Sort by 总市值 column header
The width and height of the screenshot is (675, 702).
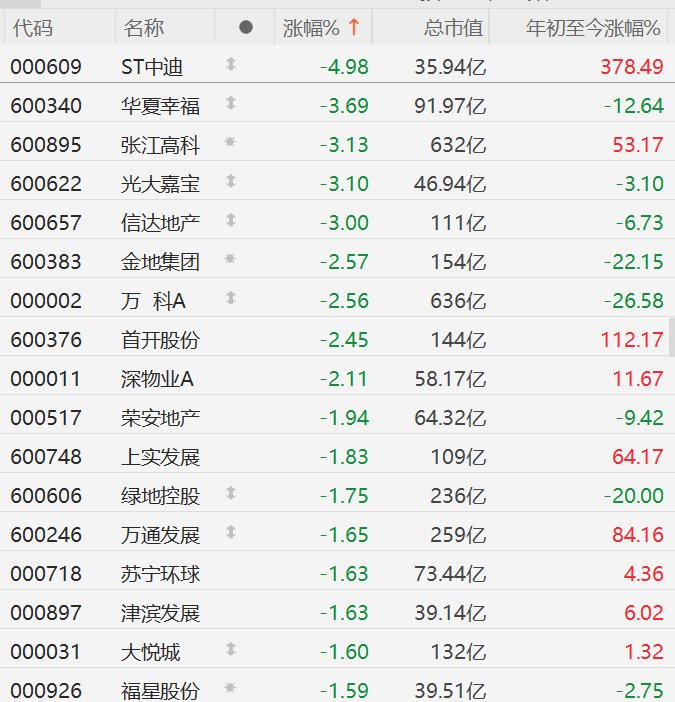[x=453, y=28]
